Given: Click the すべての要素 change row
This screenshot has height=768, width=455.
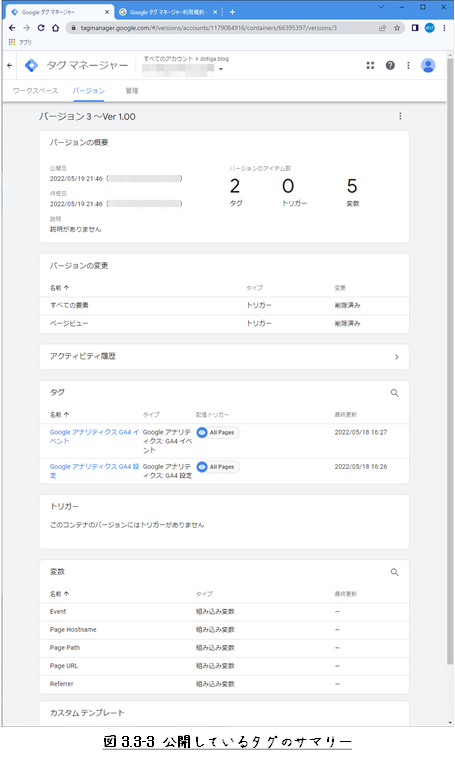Looking at the screenshot, I should tap(224, 306).
